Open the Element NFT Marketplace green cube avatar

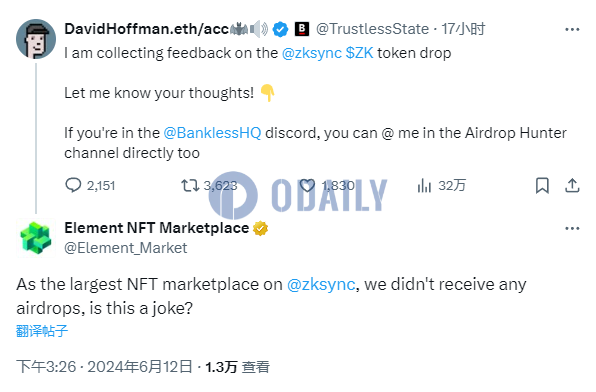(36, 238)
